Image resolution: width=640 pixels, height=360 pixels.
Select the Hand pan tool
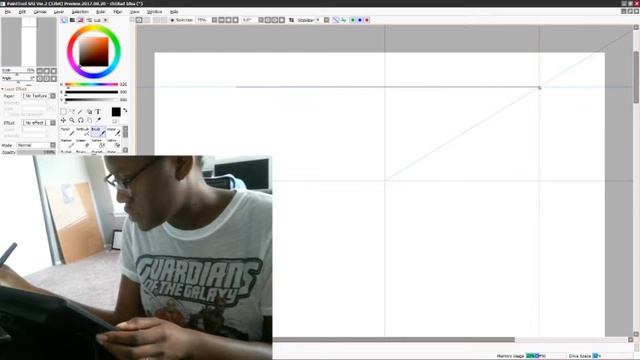pyautogui.click(x=89, y=120)
